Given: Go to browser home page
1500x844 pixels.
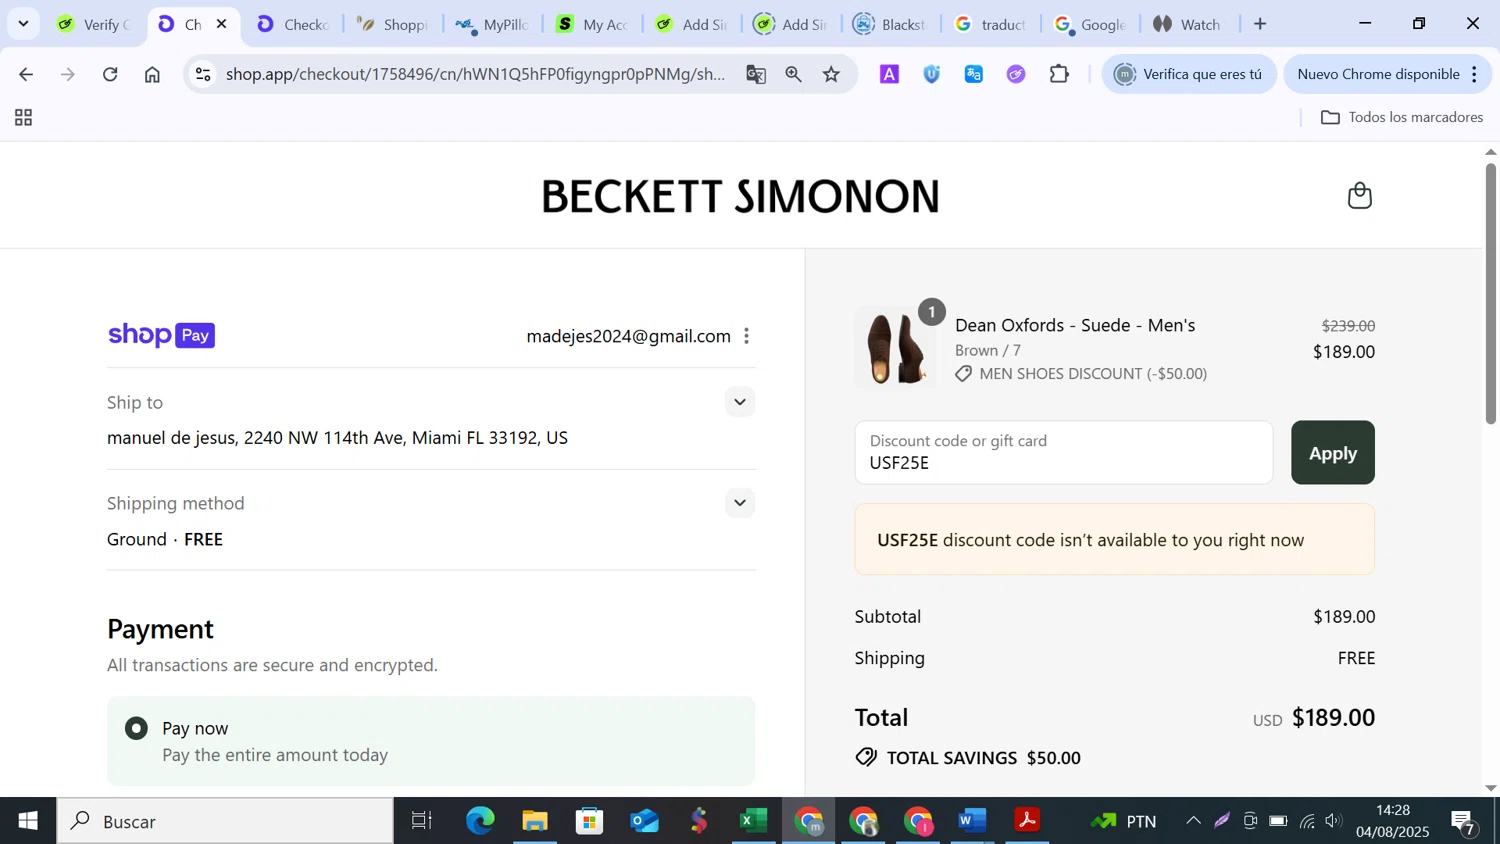Looking at the screenshot, I should coord(152,74).
